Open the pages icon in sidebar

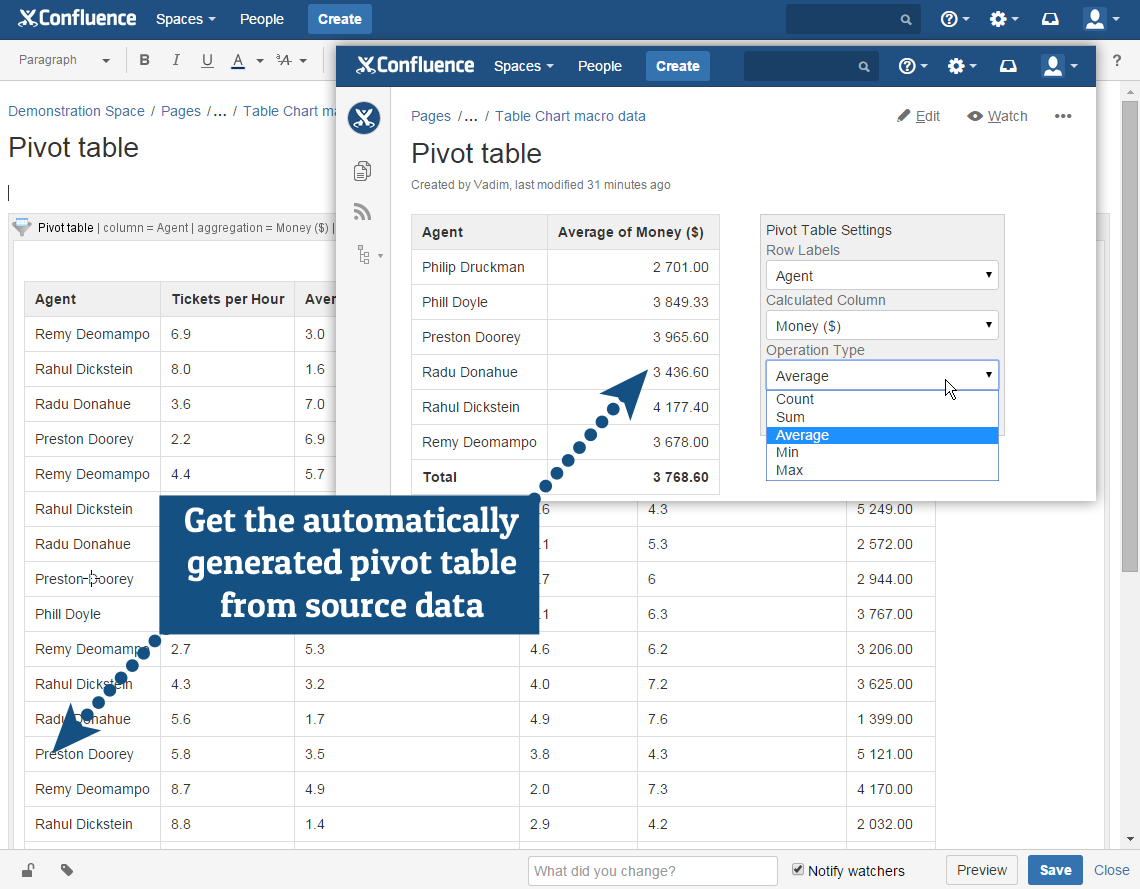363,171
